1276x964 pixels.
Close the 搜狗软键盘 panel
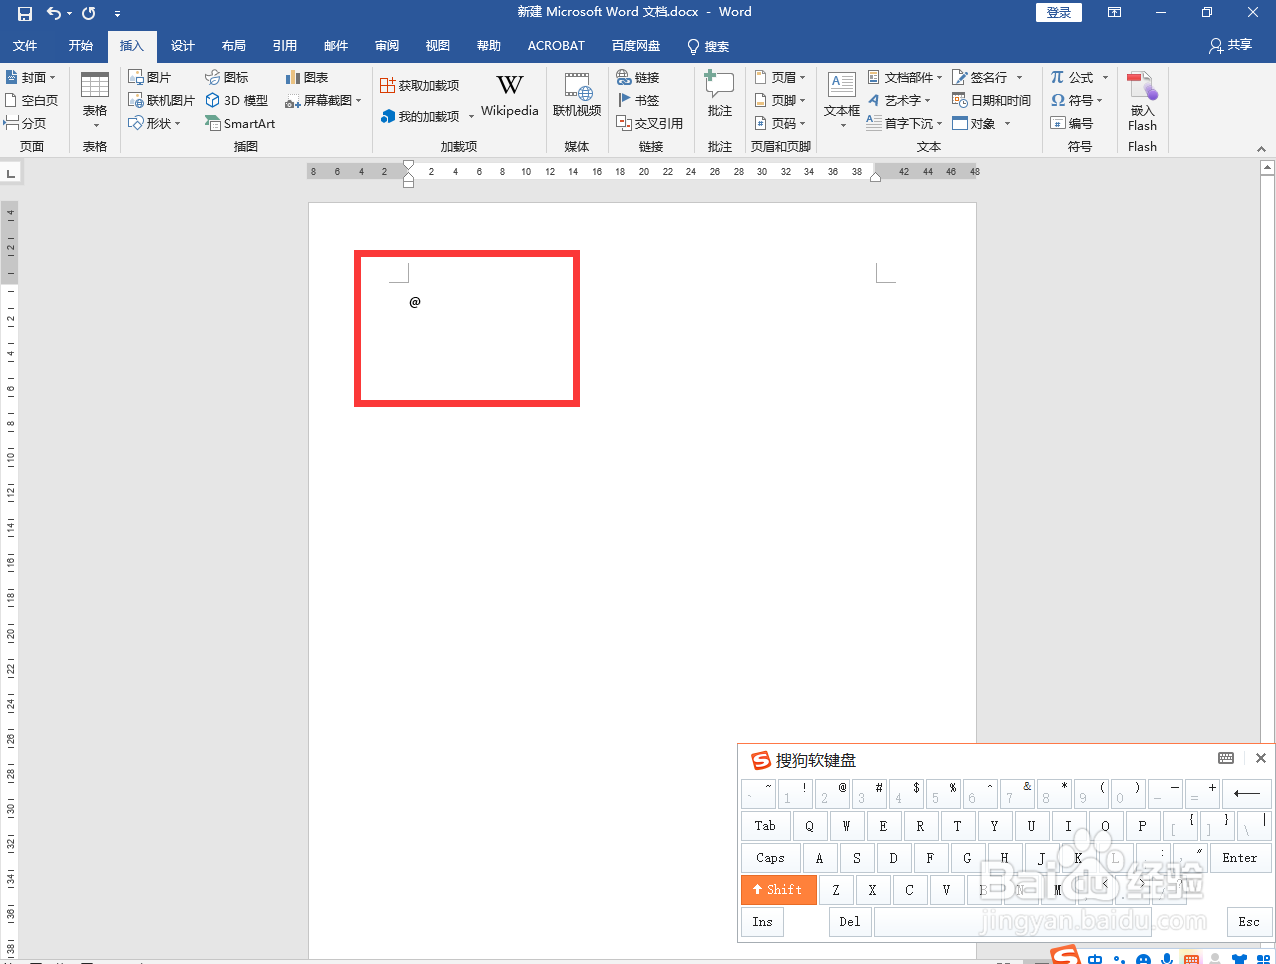pos(1260,758)
